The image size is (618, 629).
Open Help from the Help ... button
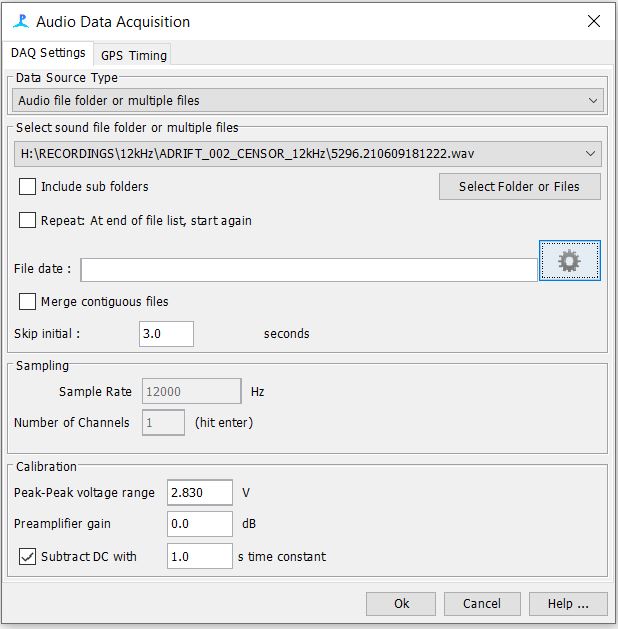click(560, 604)
